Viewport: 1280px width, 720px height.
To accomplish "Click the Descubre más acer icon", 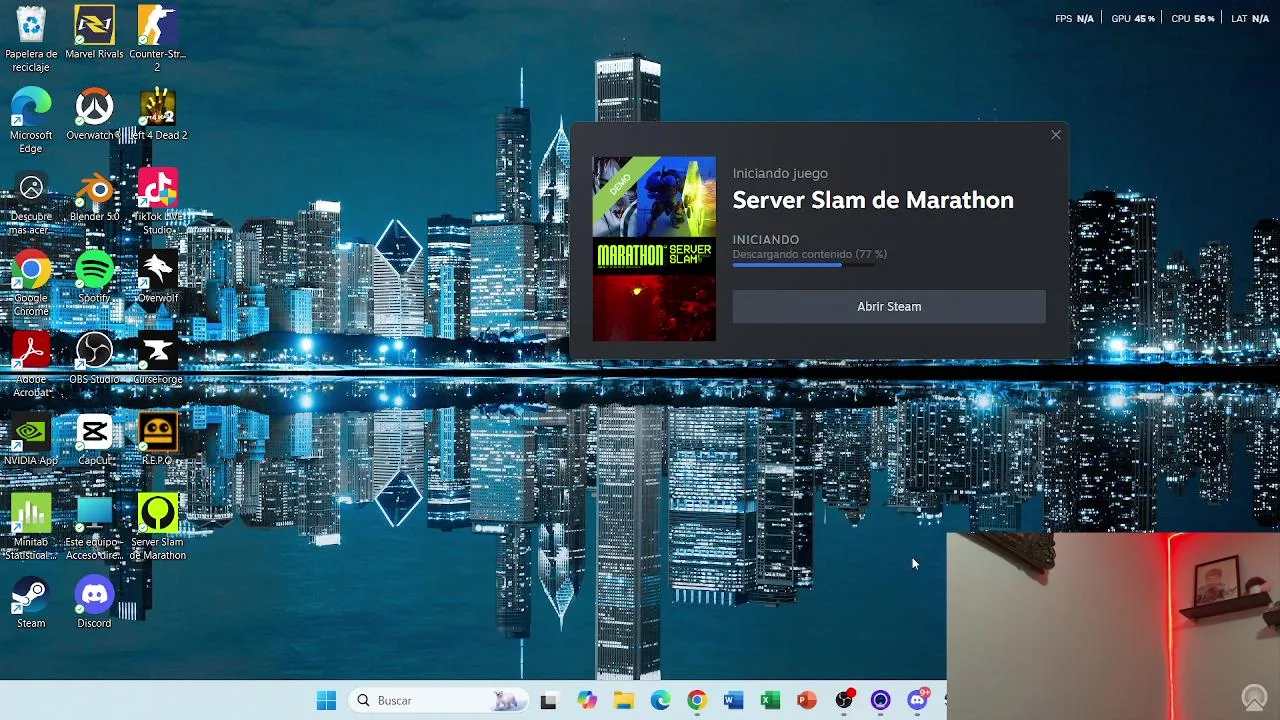I will [31, 201].
